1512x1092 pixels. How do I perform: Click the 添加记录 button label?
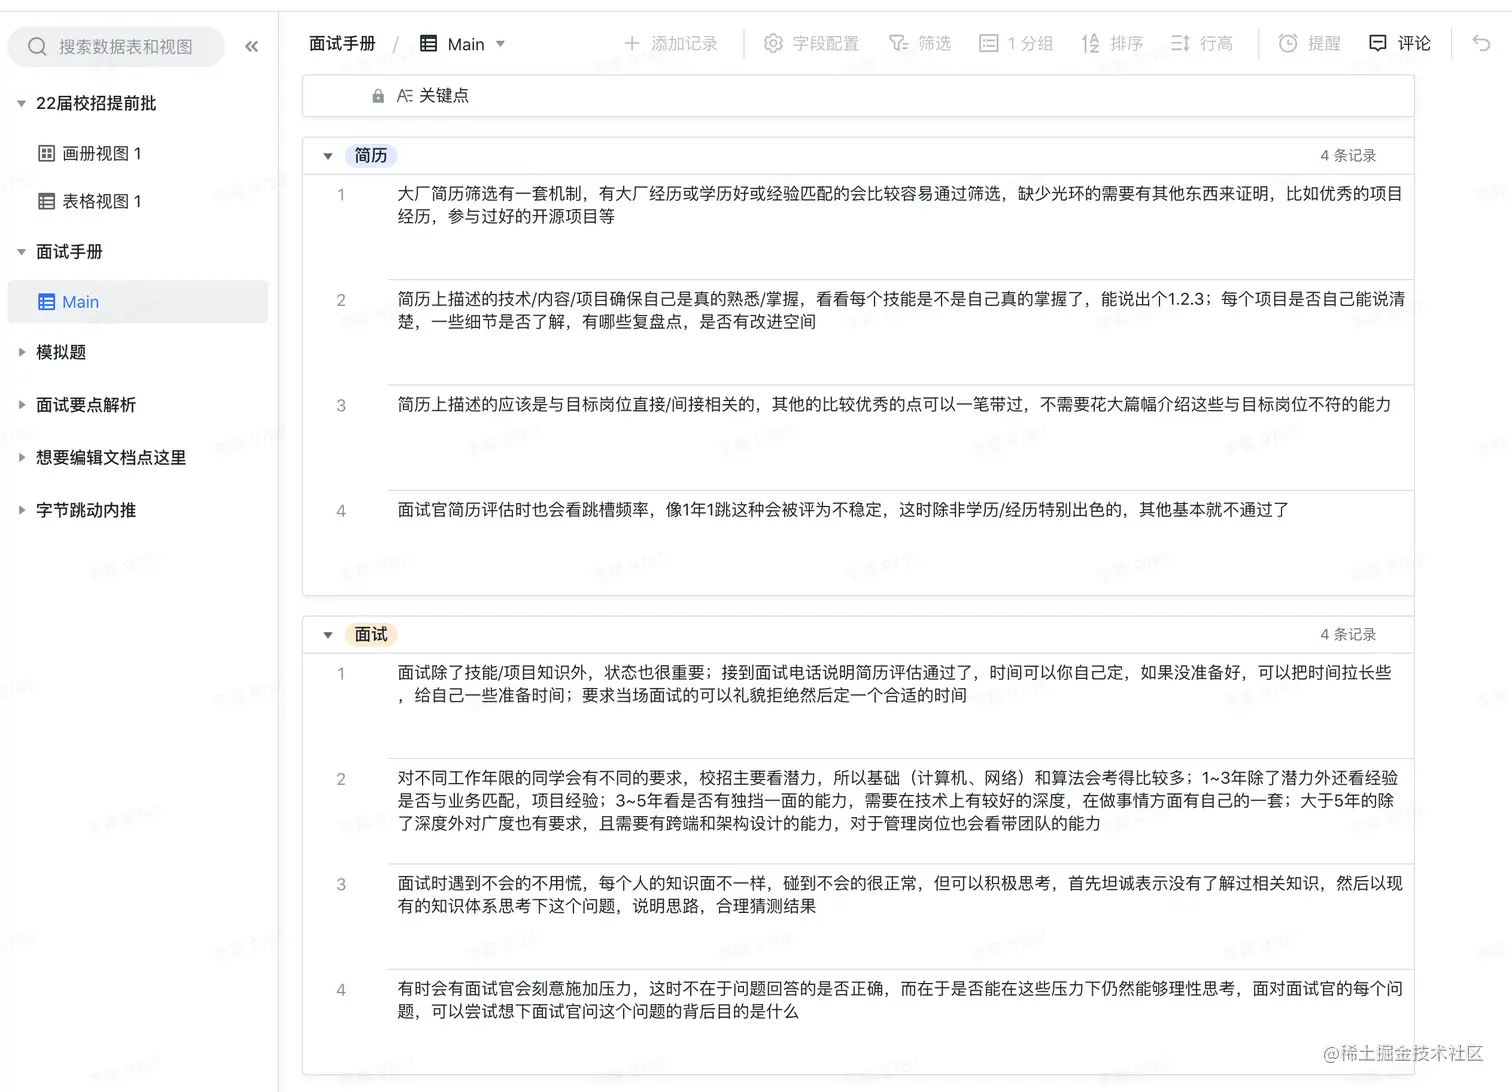[684, 43]
